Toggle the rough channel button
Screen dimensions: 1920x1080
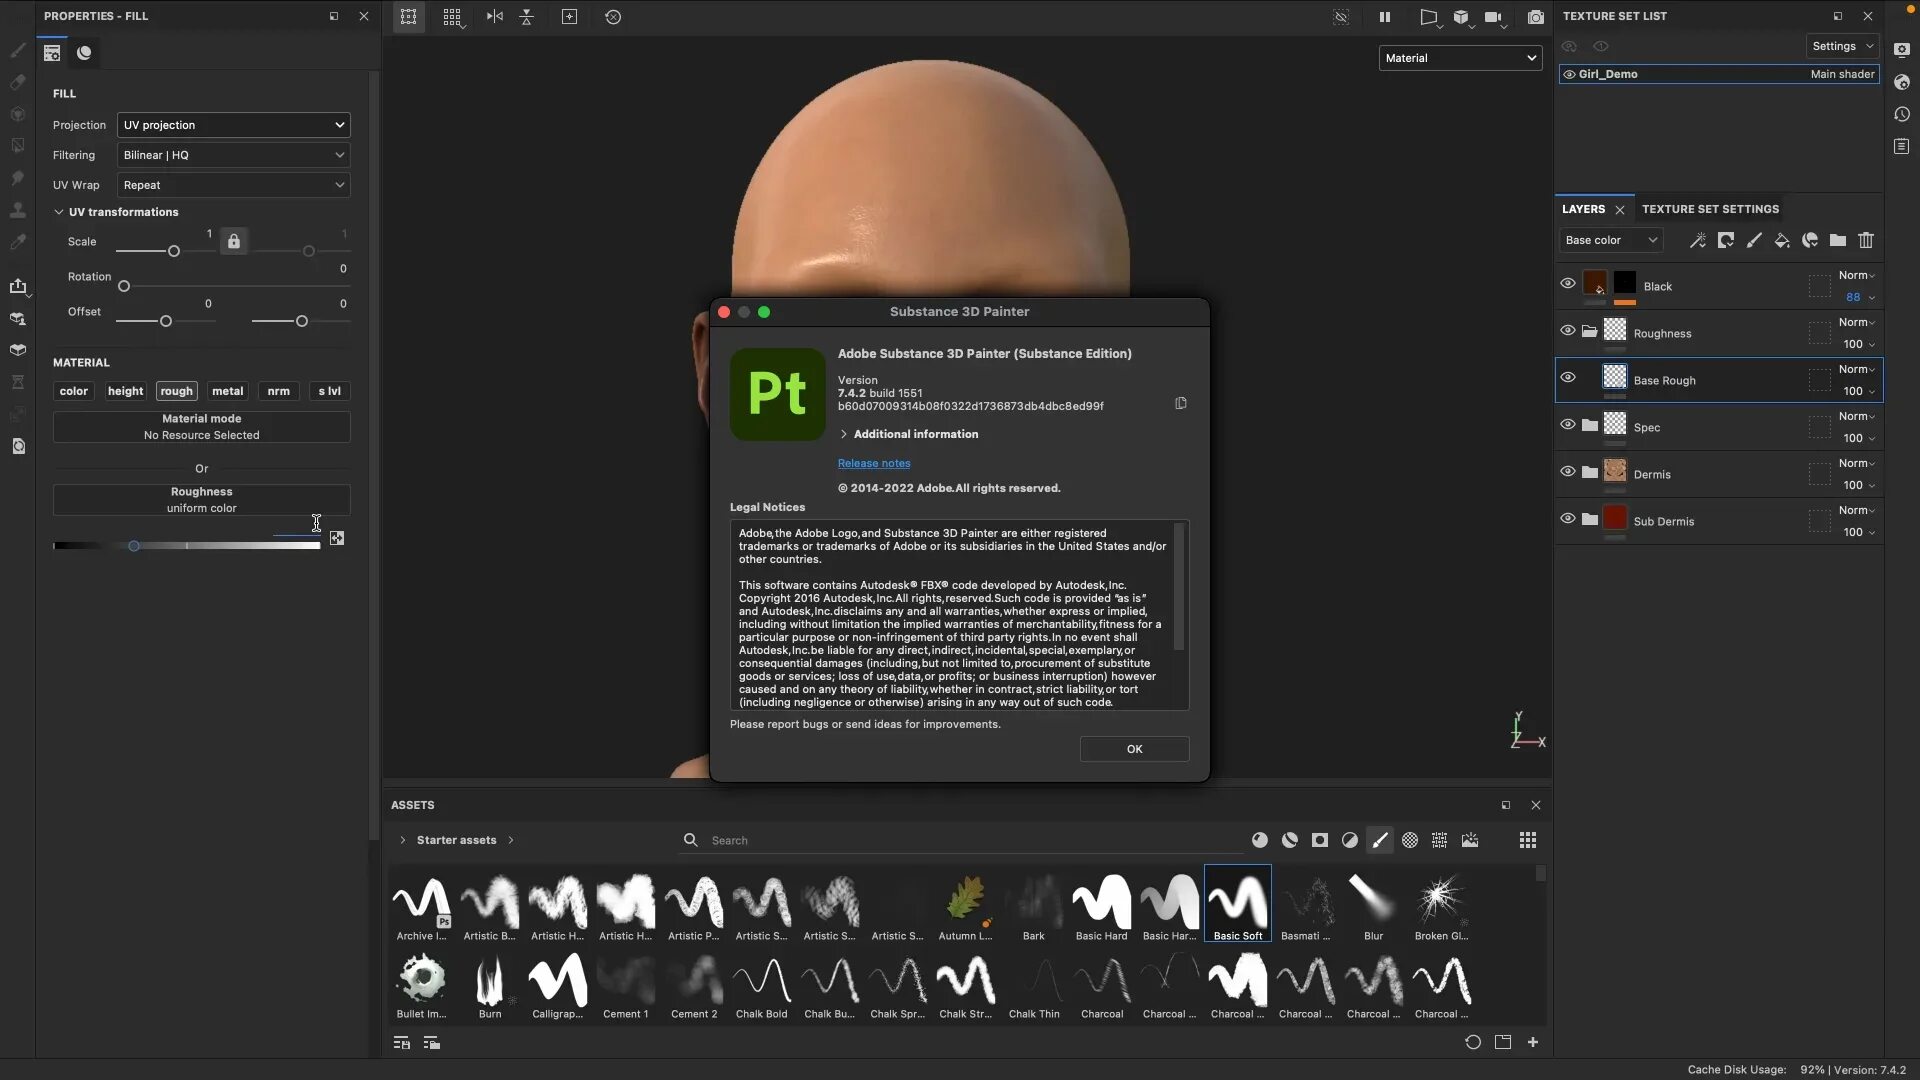pyautogui.click(x=176, y=391)
